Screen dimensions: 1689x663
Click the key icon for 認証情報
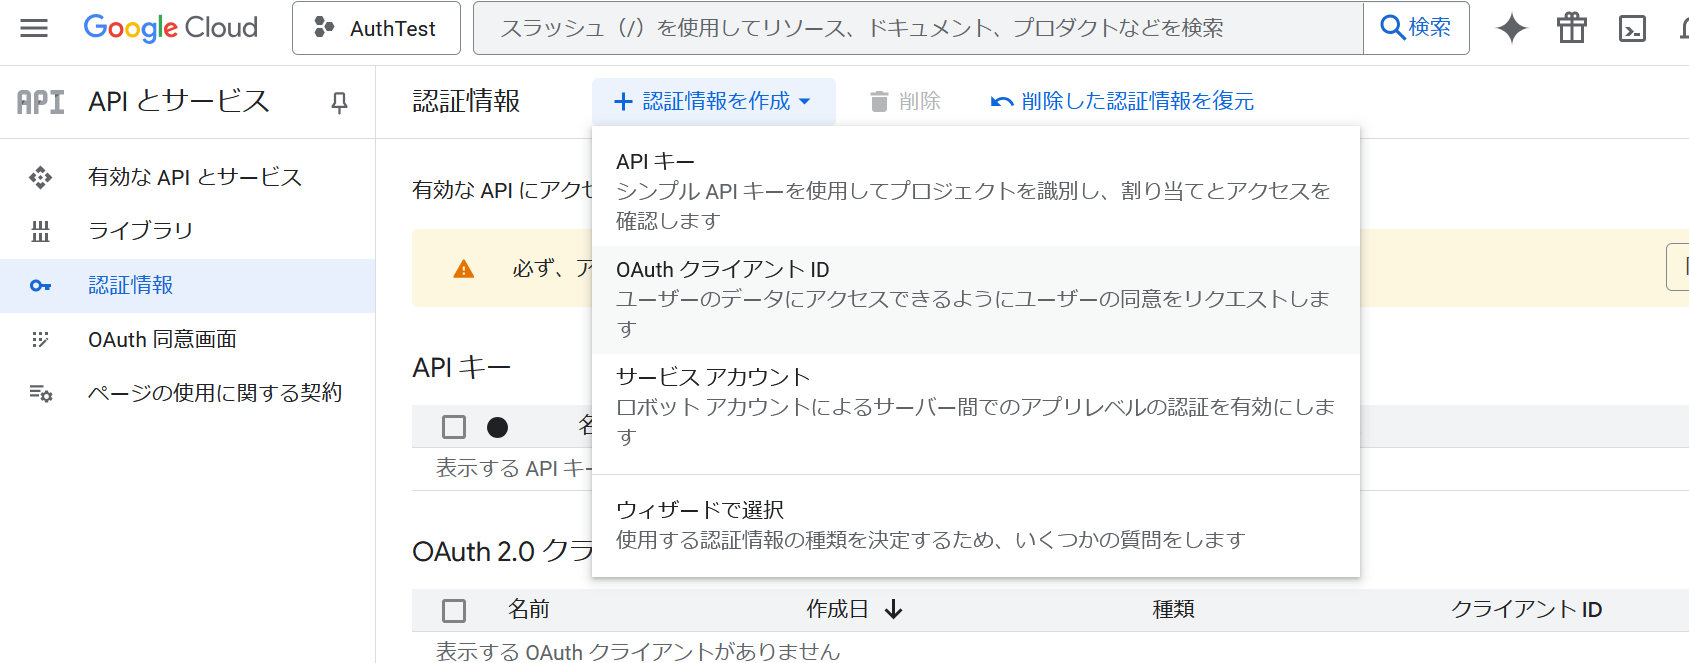[40, 286]
